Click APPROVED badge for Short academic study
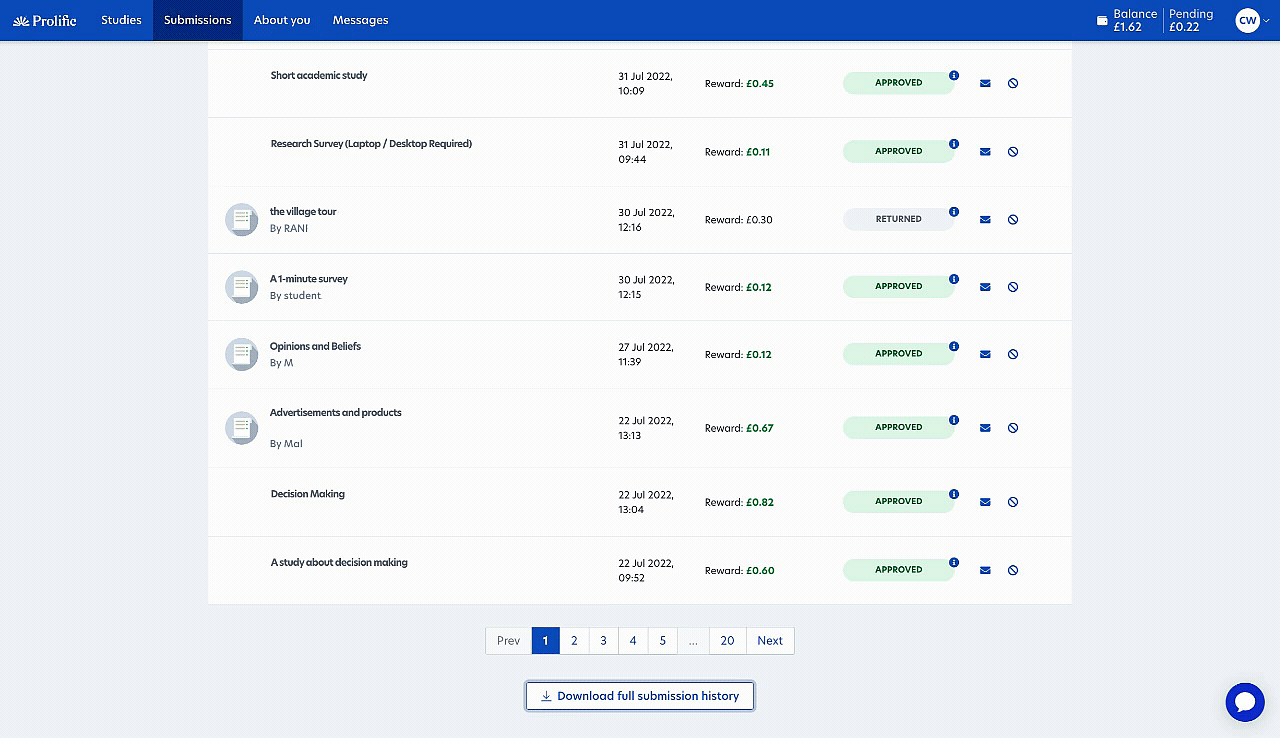Viewport: 1280px width, 738px height. pyautogui.click(x=899, y=83)
